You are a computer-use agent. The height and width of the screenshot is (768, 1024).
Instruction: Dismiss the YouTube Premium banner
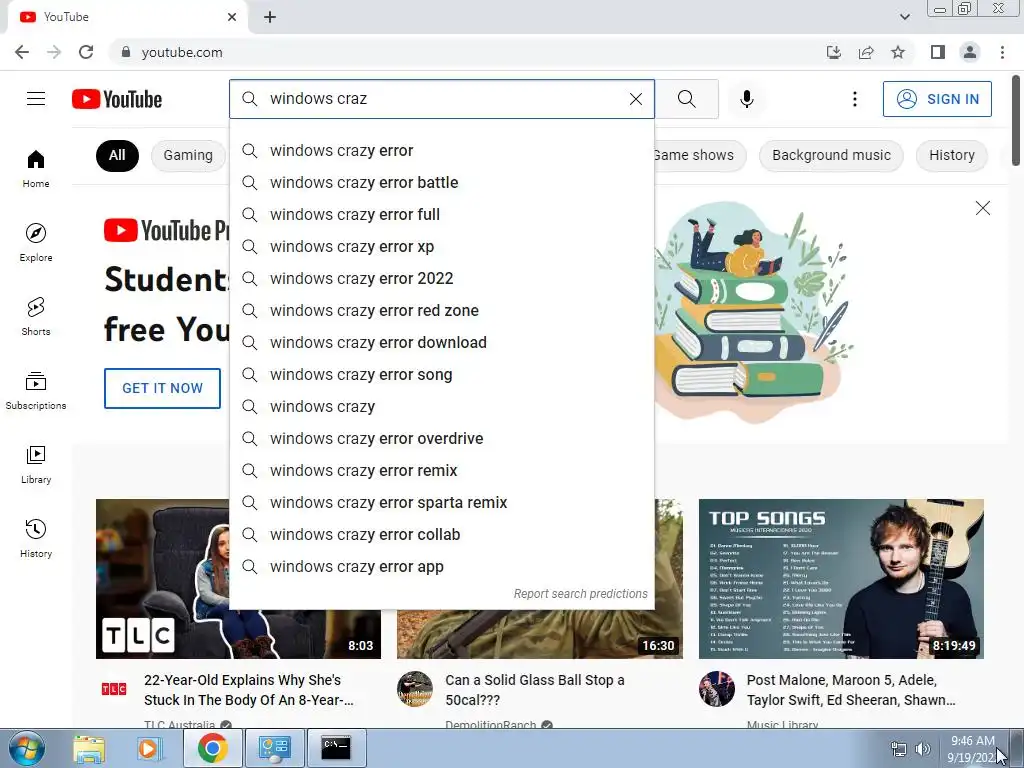982,208
